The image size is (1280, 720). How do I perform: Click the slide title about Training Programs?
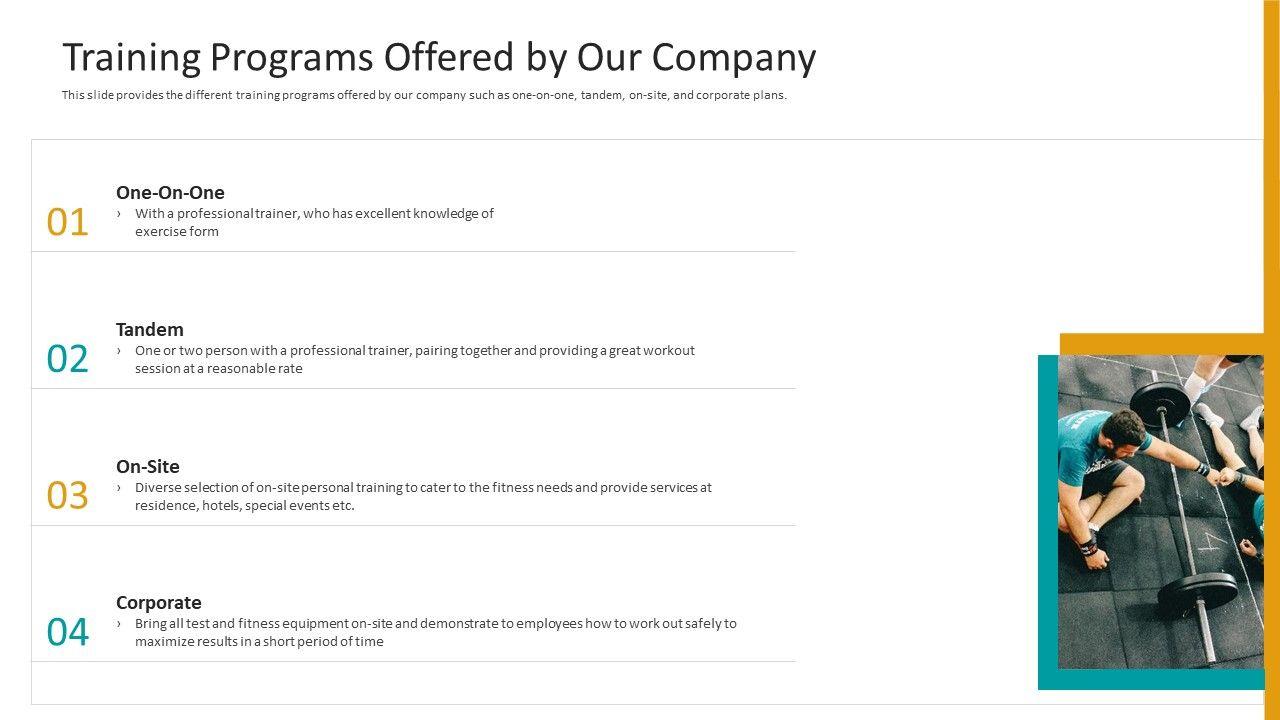tap(439, 58)
